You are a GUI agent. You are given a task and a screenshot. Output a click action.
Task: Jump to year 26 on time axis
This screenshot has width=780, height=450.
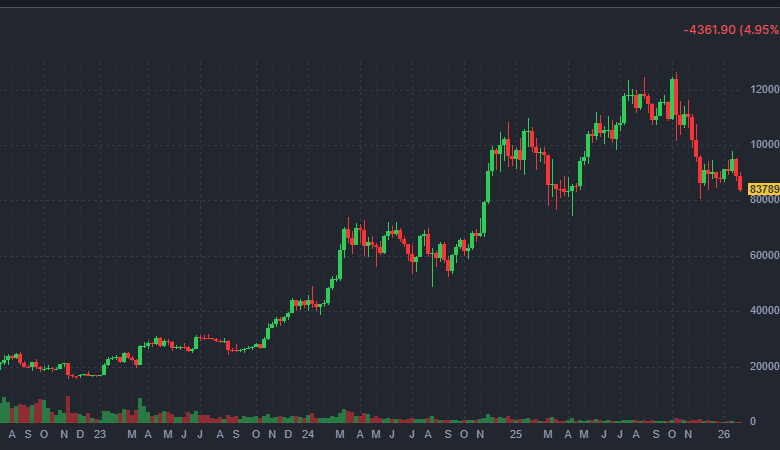pyautogui.click(x=724, y=435)
